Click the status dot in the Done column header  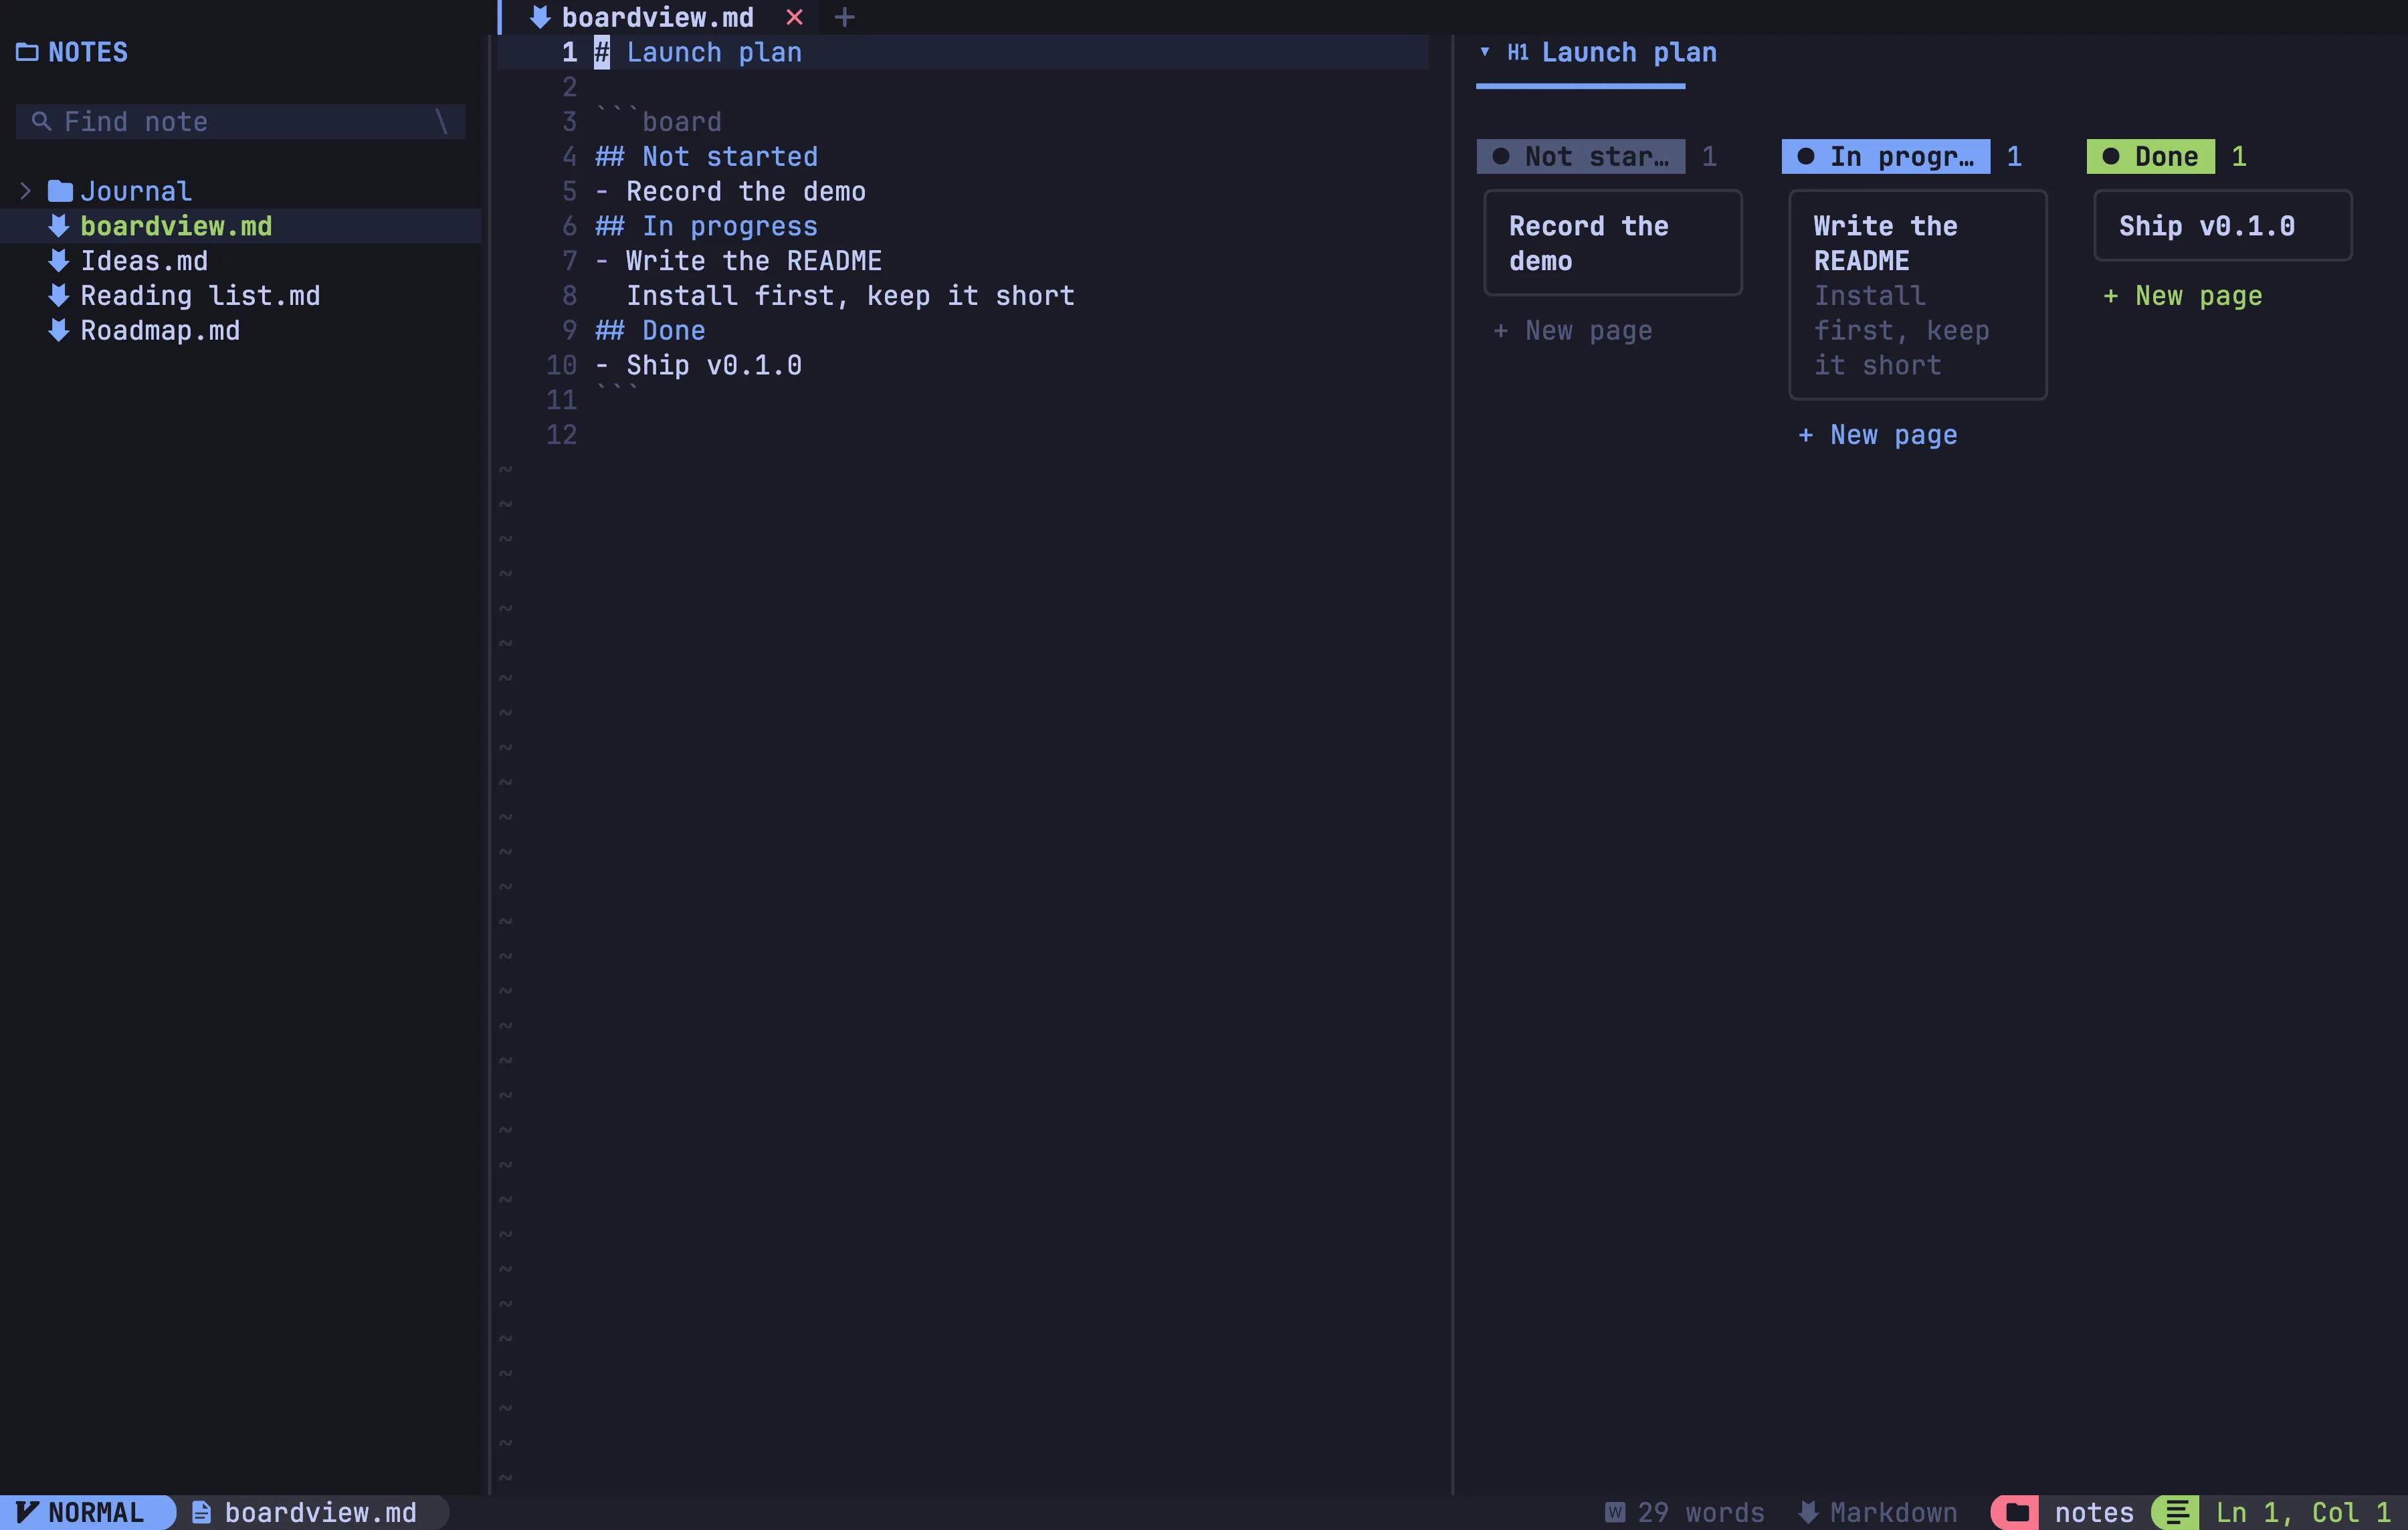(2110, 156)
